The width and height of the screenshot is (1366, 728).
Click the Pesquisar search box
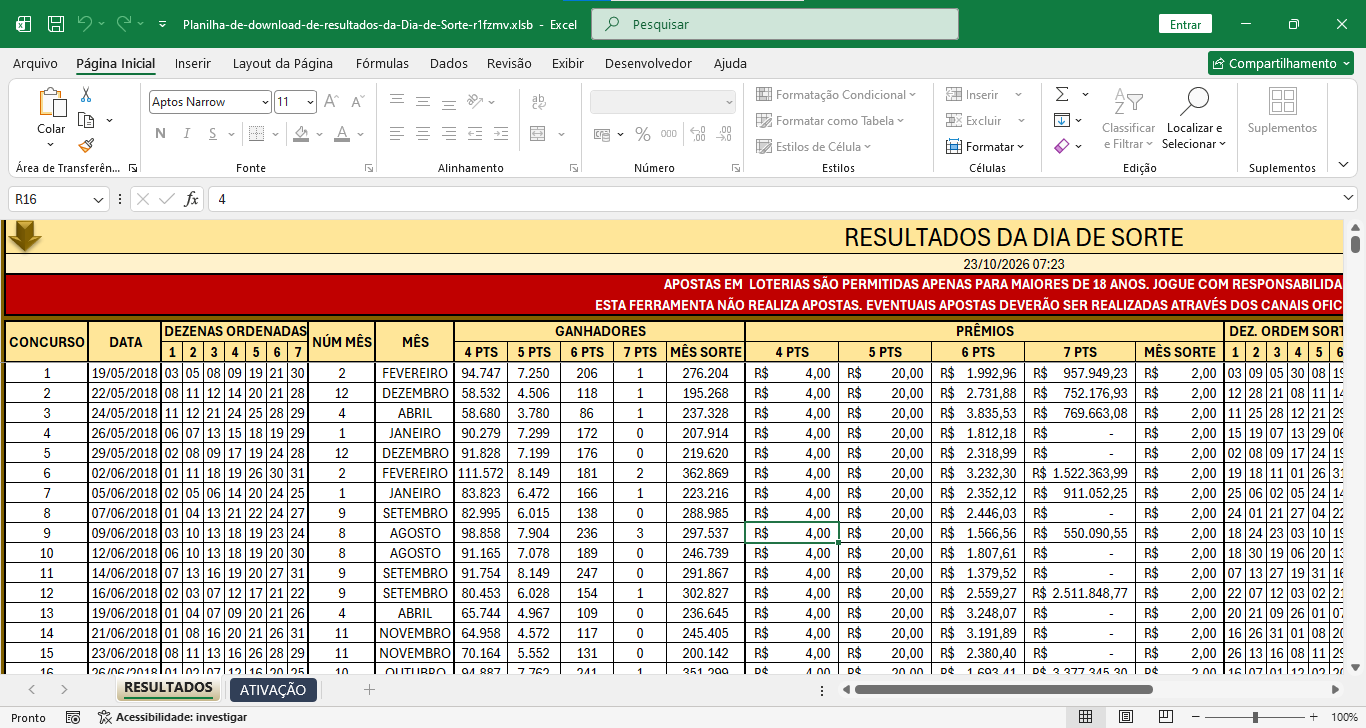pyautogui.click(x=775, y=24)
